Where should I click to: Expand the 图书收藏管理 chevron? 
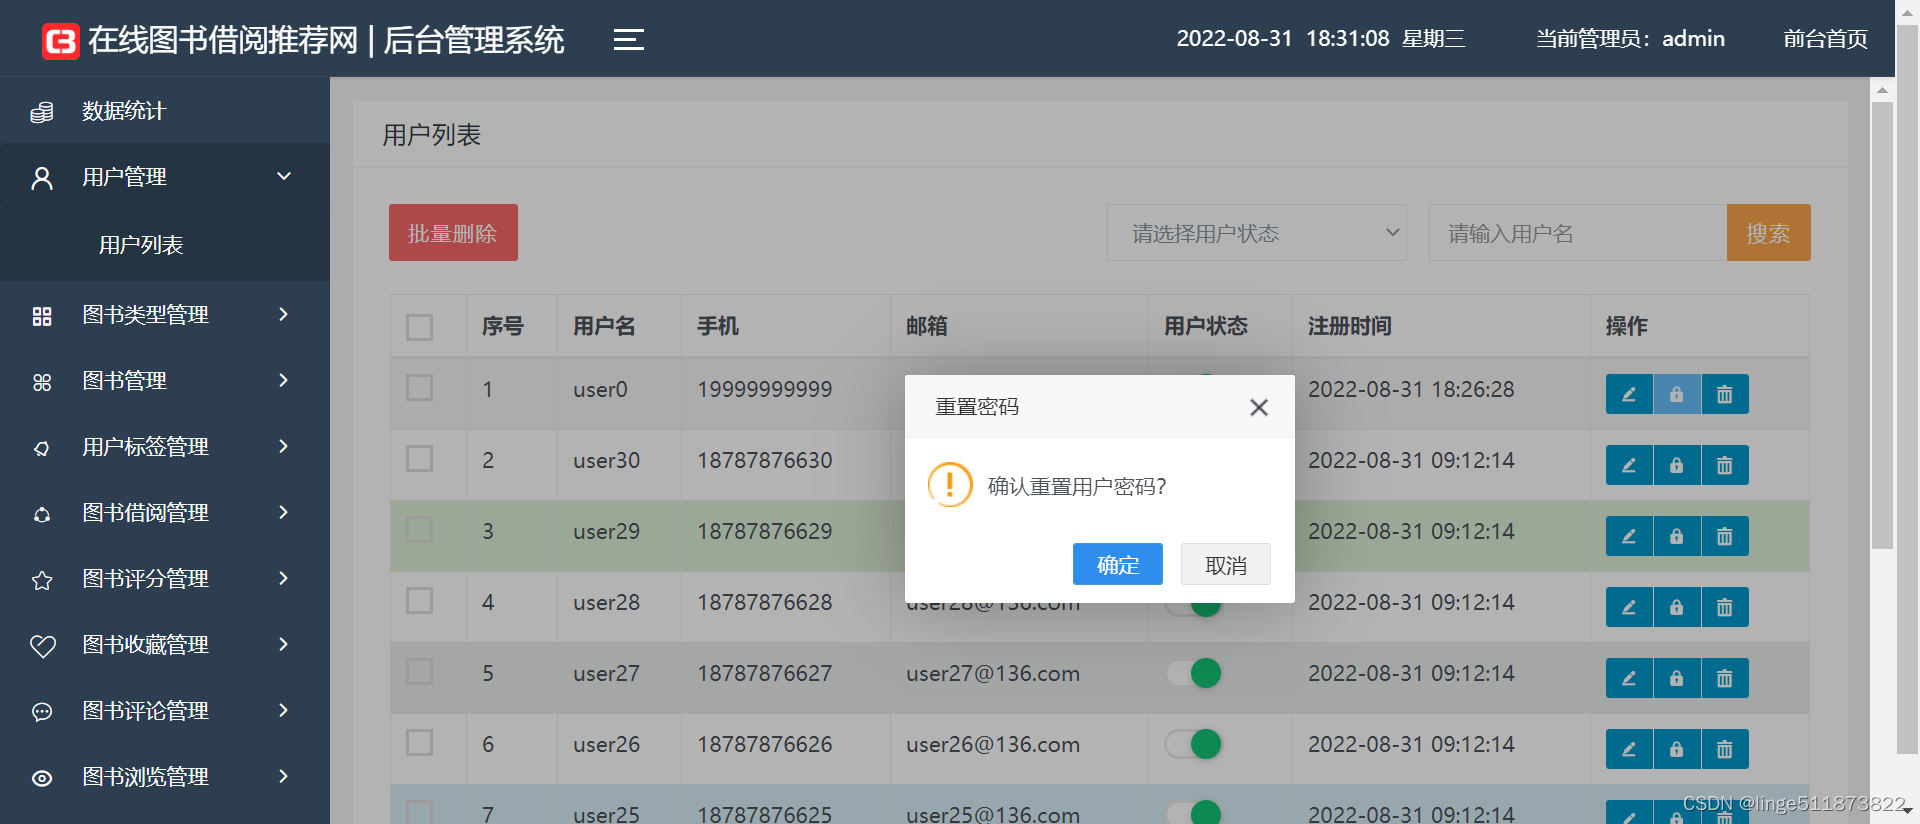(284, 644)
